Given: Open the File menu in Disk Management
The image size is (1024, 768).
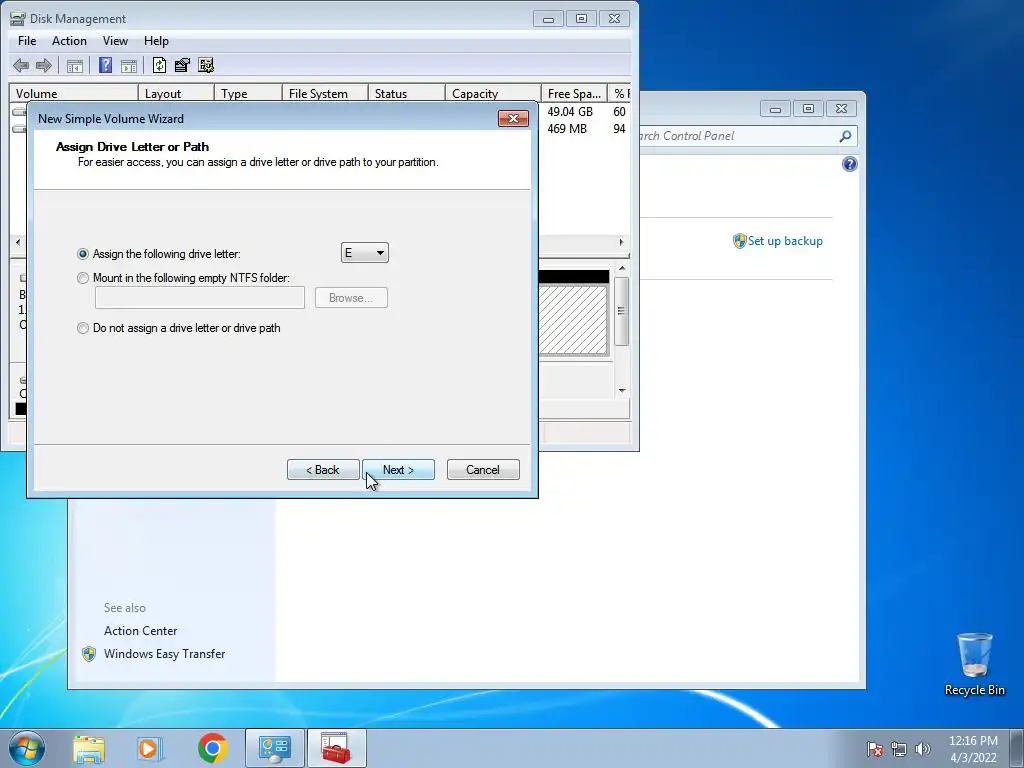Looking at the screenshot, I should click(x=27, y=40).
